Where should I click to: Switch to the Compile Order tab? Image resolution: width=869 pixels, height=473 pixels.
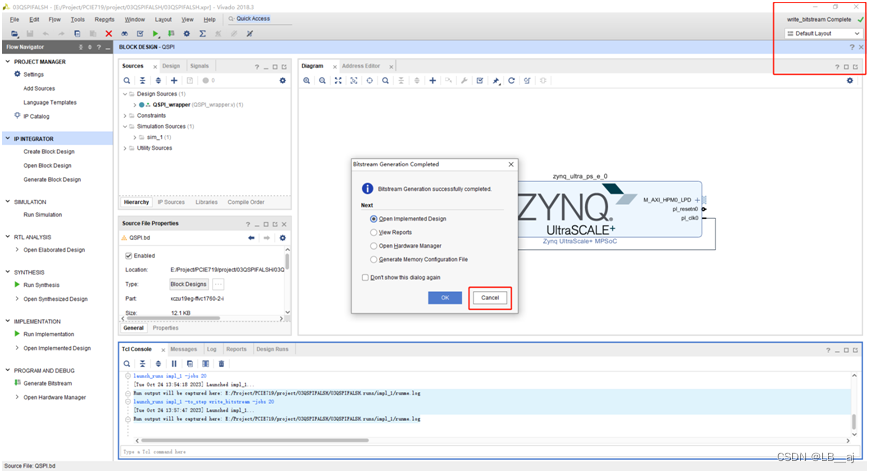[246, 202]
